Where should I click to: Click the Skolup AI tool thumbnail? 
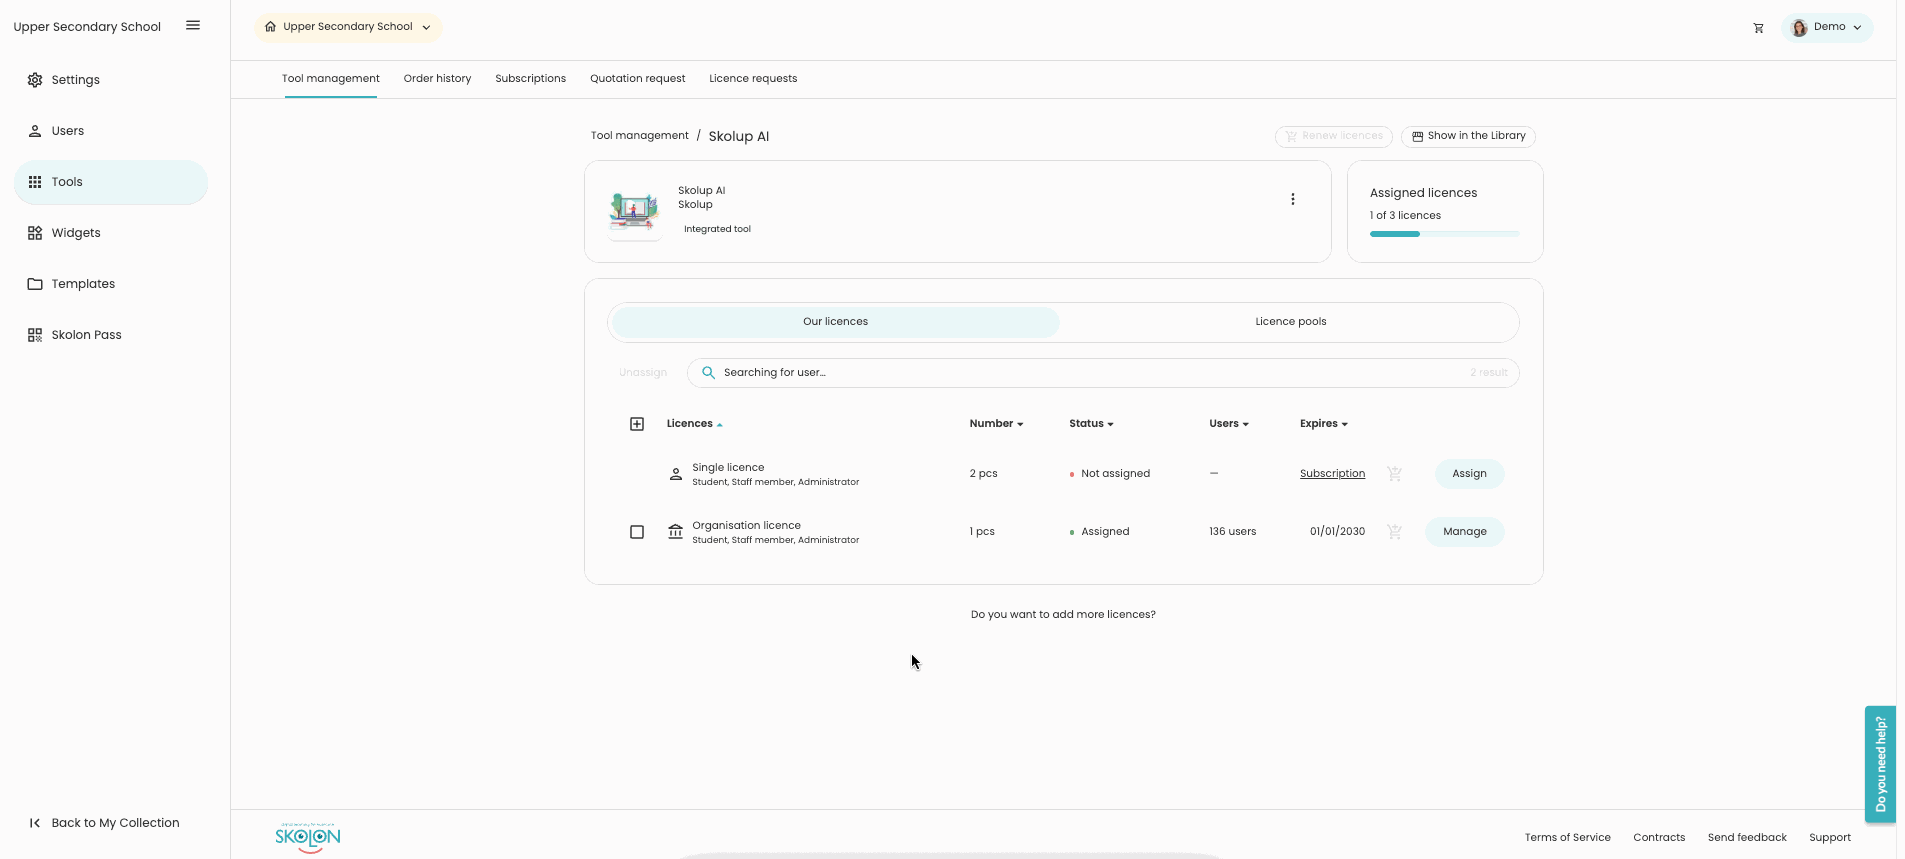[x=634, y=212]
